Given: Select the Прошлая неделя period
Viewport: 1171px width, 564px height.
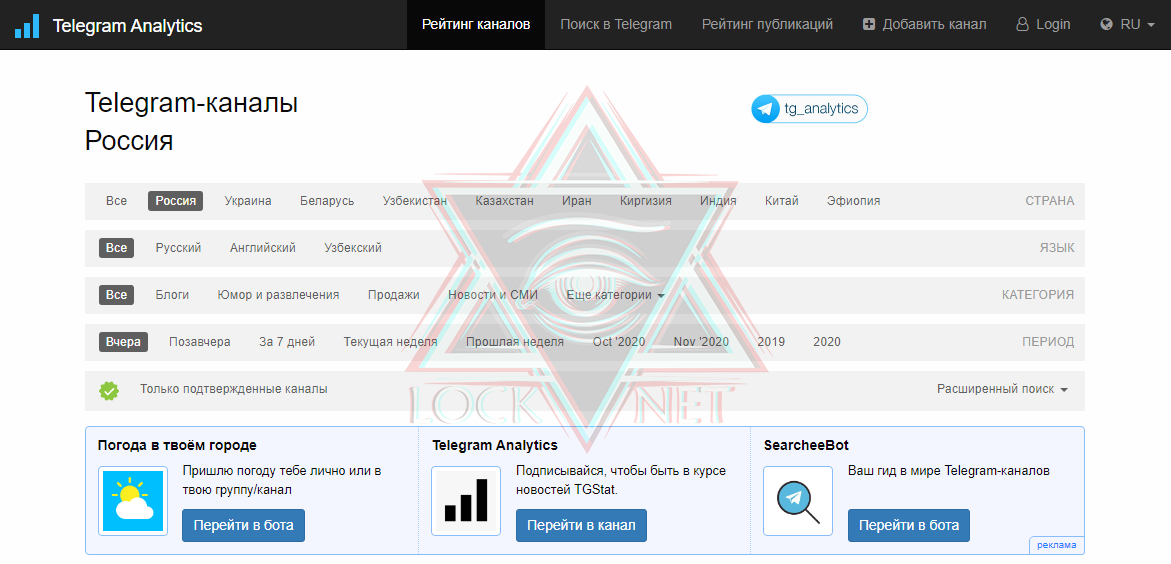Looking at the screenshot, I should (515, 342).
